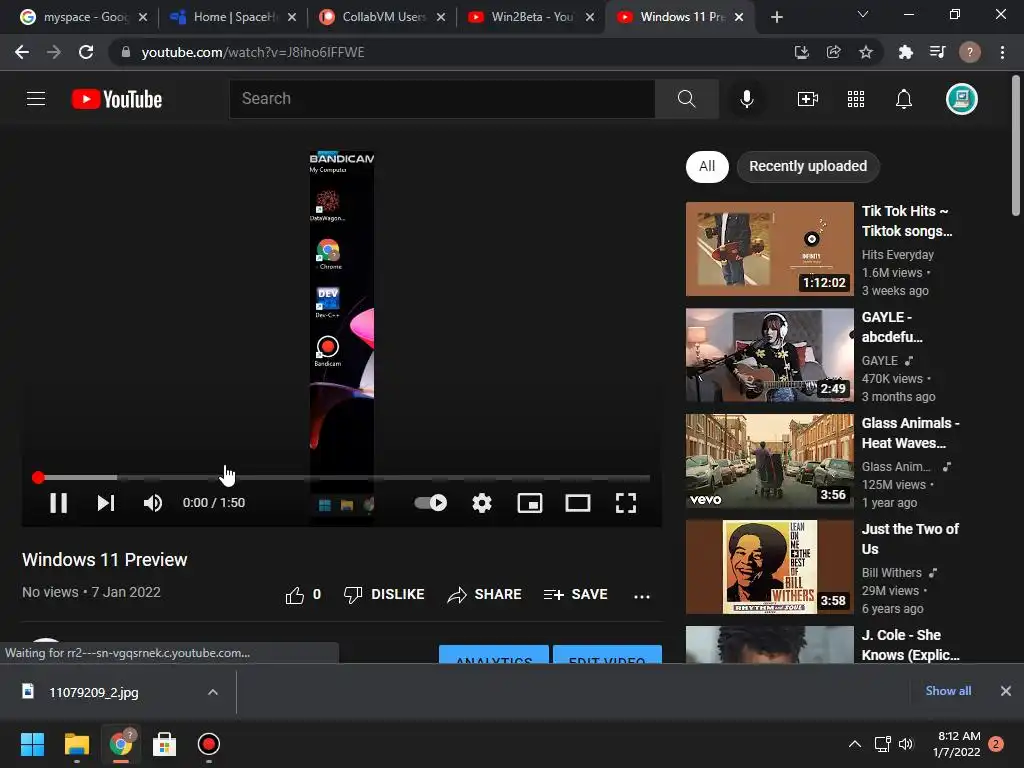Switch to theater mode

pos(578,503)
